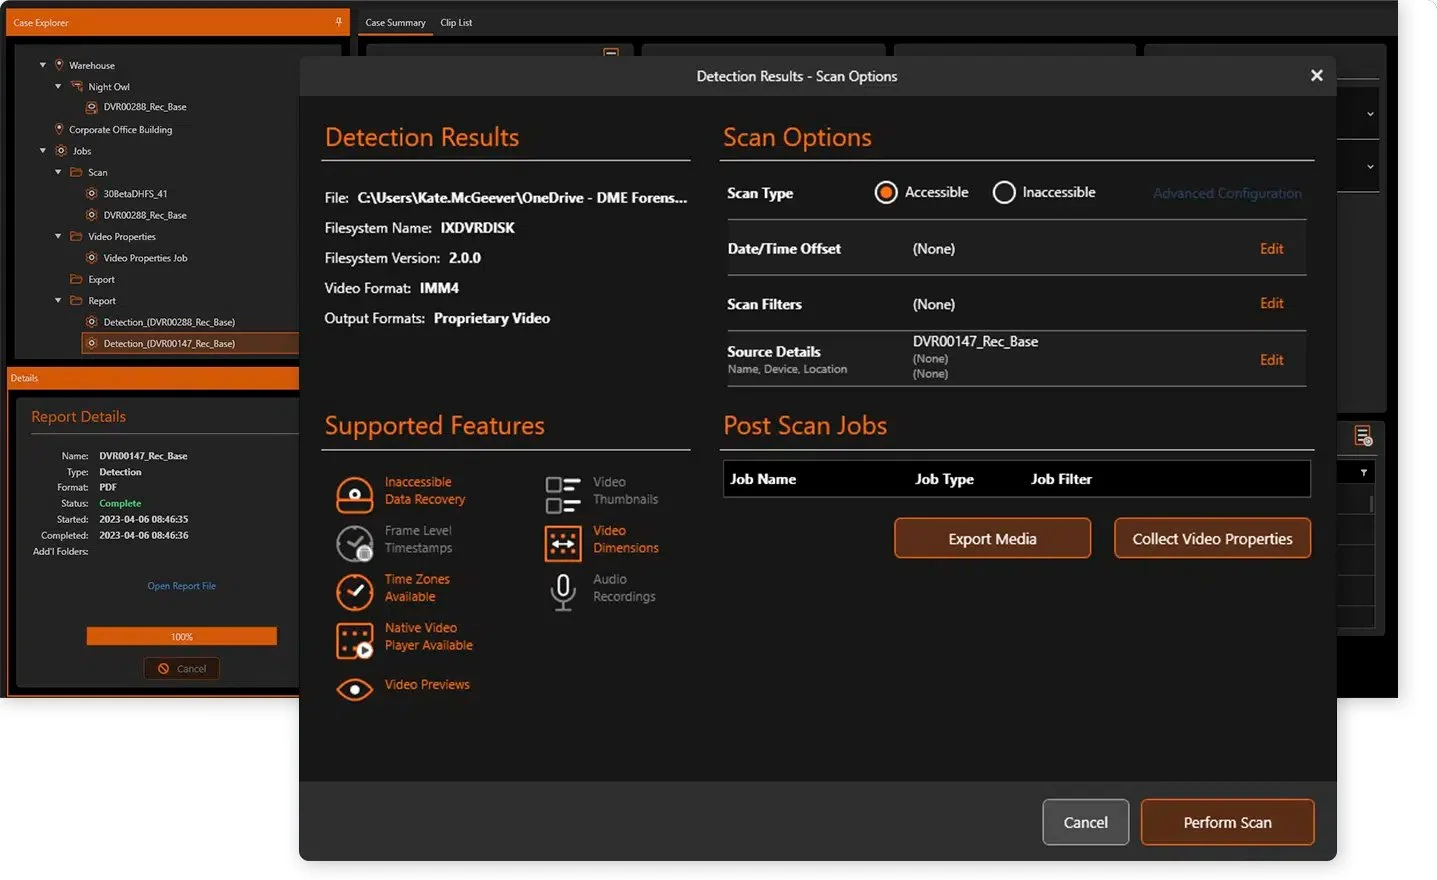The width and height of the screenshot is (1437, 880).
Task: Collapse the Warehouse tree node
Action: [42, 64]
